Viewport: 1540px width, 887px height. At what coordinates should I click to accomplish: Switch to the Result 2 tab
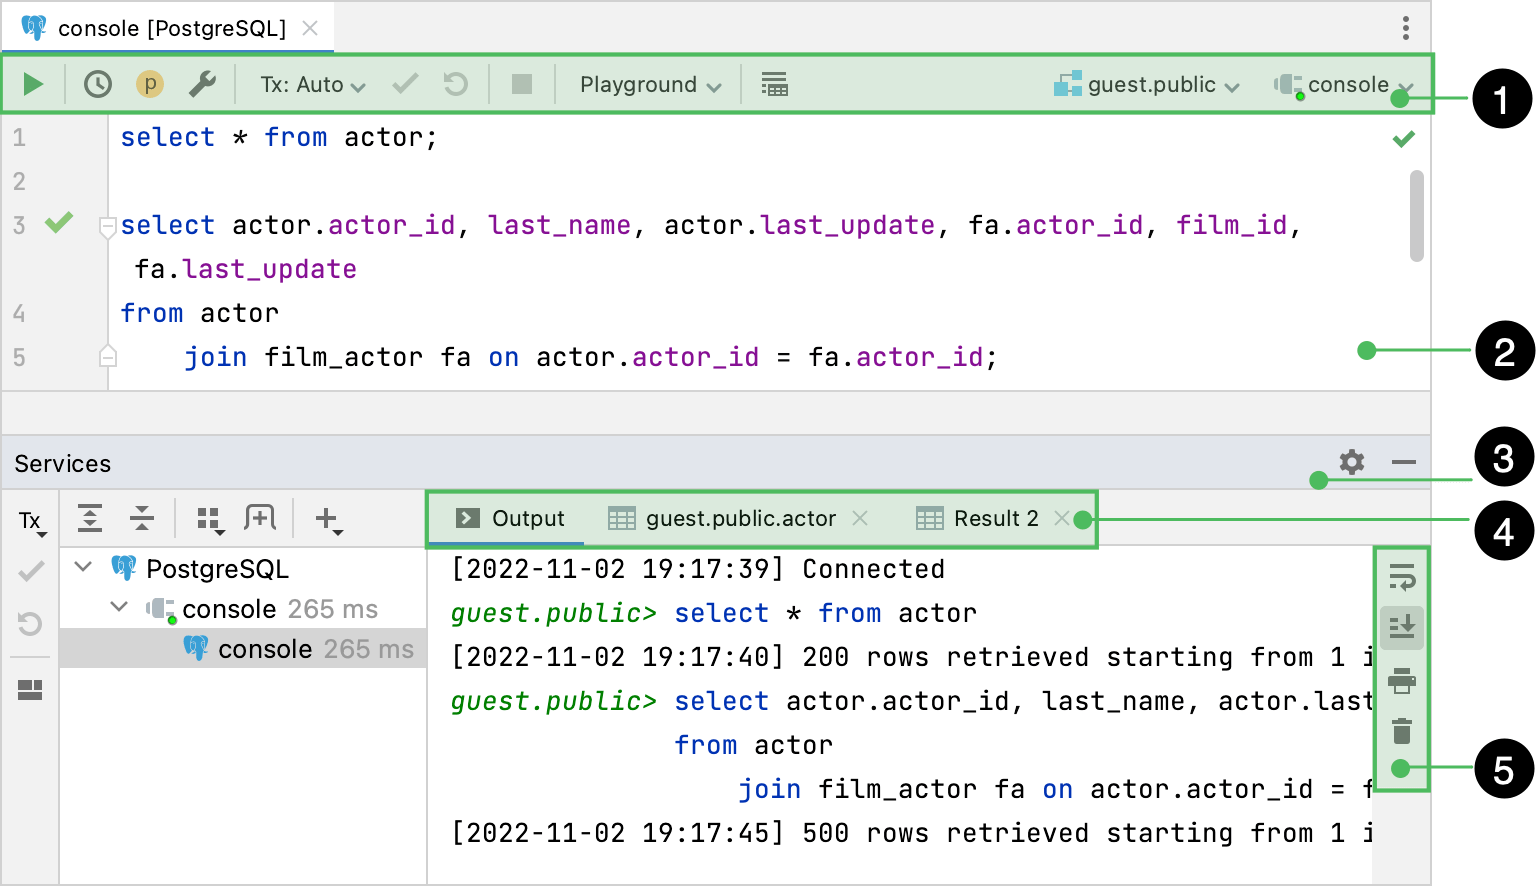pyautogui.click(x=994, y=518)
